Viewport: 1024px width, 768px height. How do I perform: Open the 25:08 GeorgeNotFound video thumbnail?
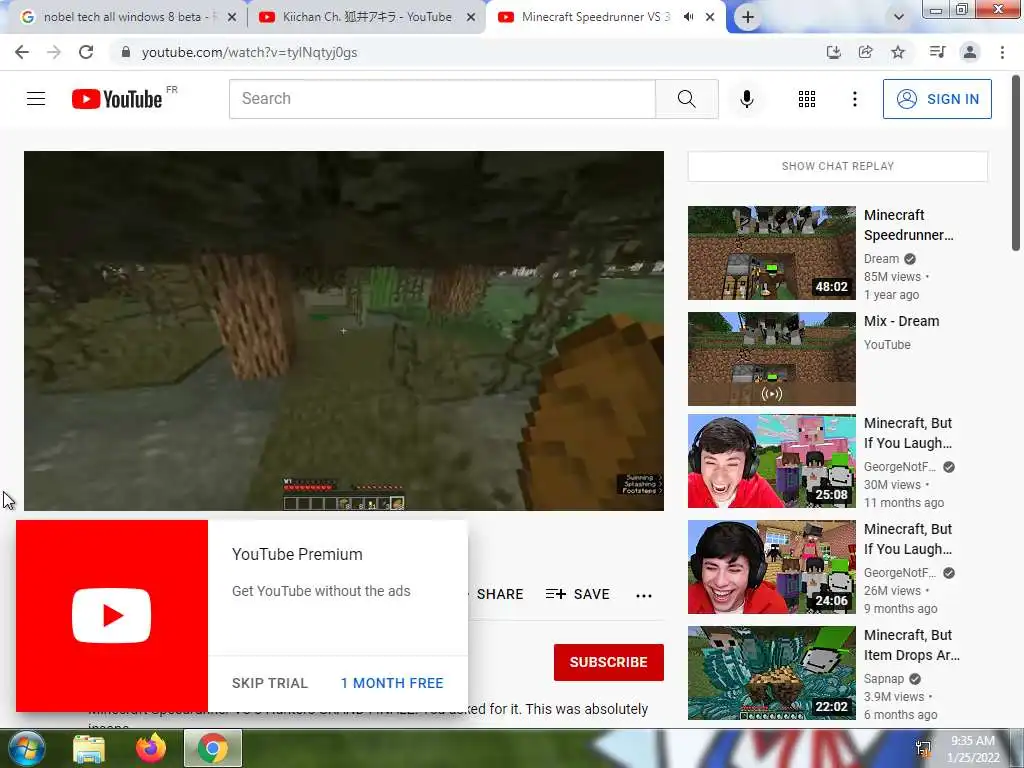tap(771, 460)
